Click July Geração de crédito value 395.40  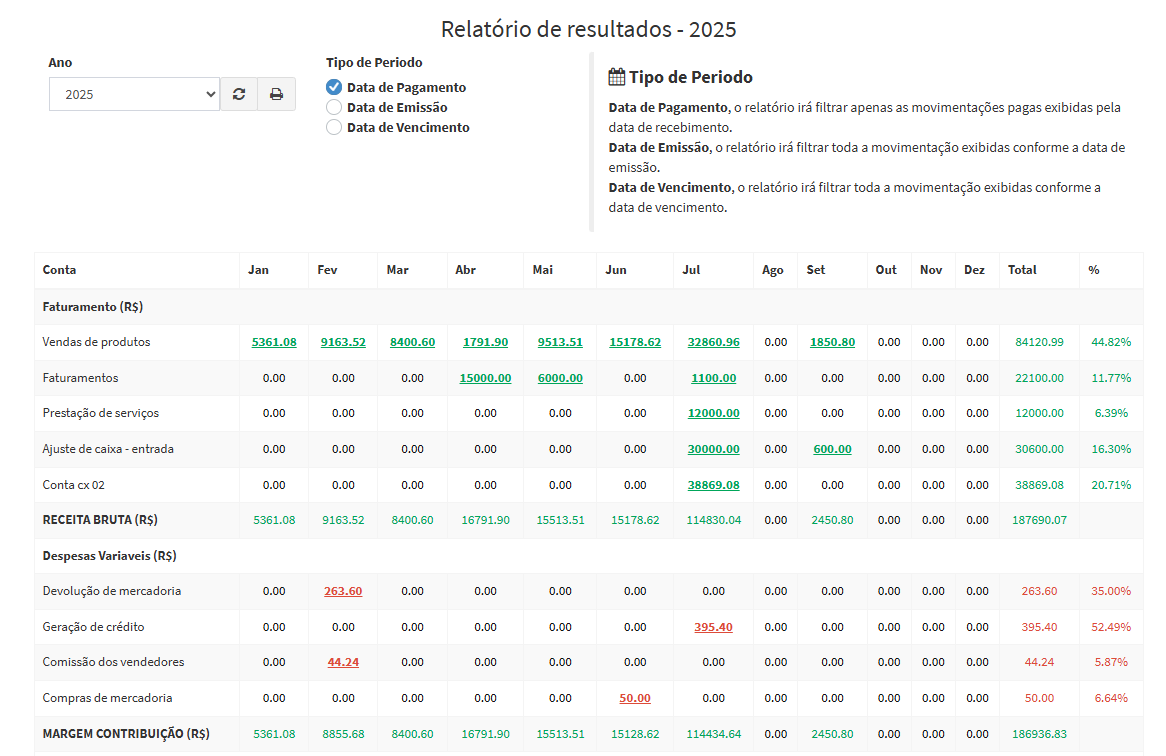713,627
